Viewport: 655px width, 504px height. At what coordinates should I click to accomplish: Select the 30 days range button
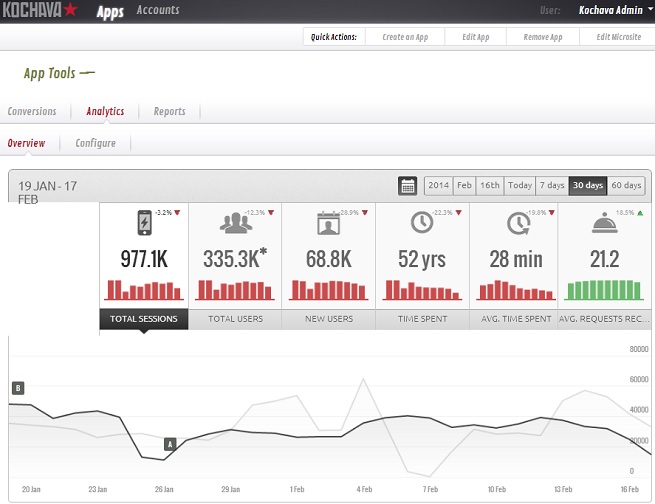pyautogui.click(x=588, y=185)
